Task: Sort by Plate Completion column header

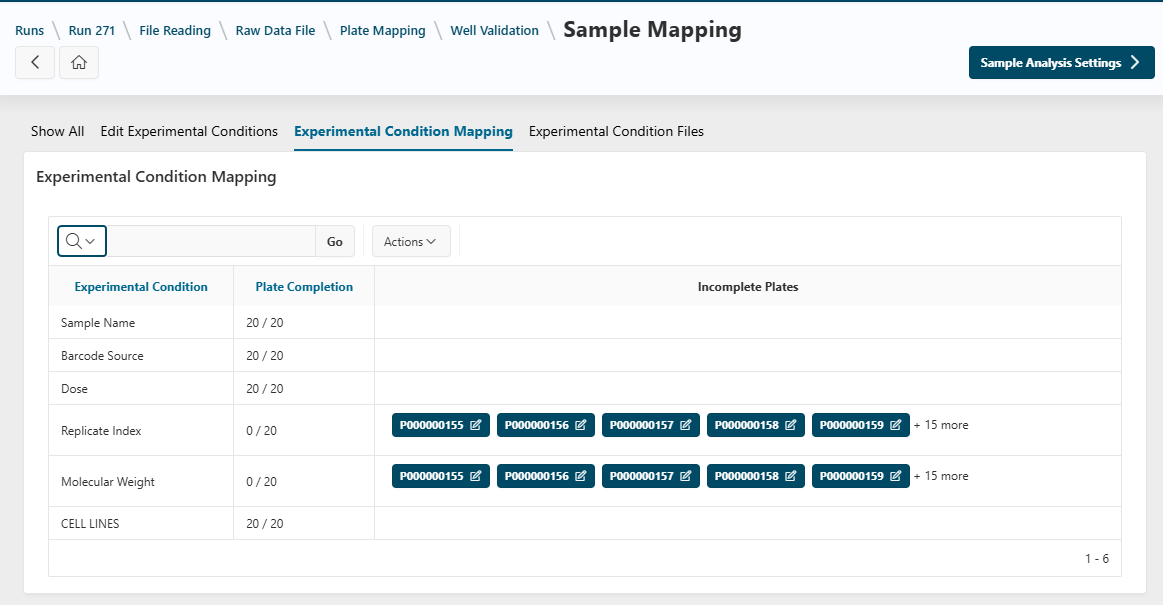Action: click(x=304, y=287)
